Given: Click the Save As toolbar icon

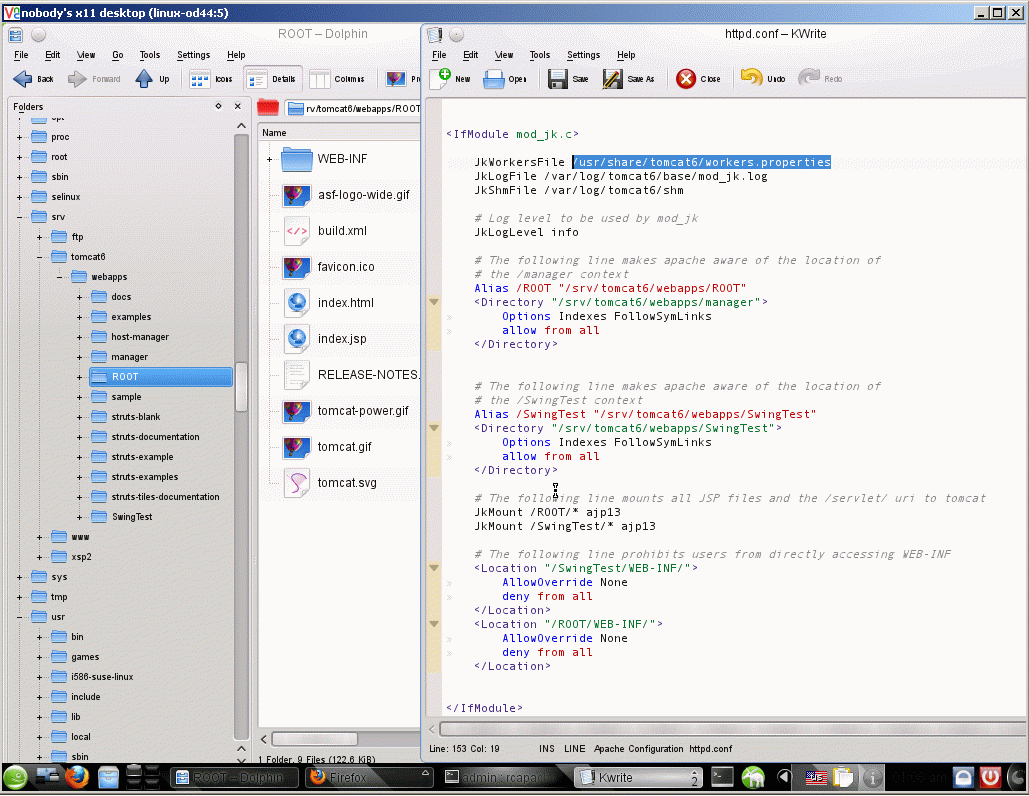Looking at the screenshot, I should pos(612,79).
